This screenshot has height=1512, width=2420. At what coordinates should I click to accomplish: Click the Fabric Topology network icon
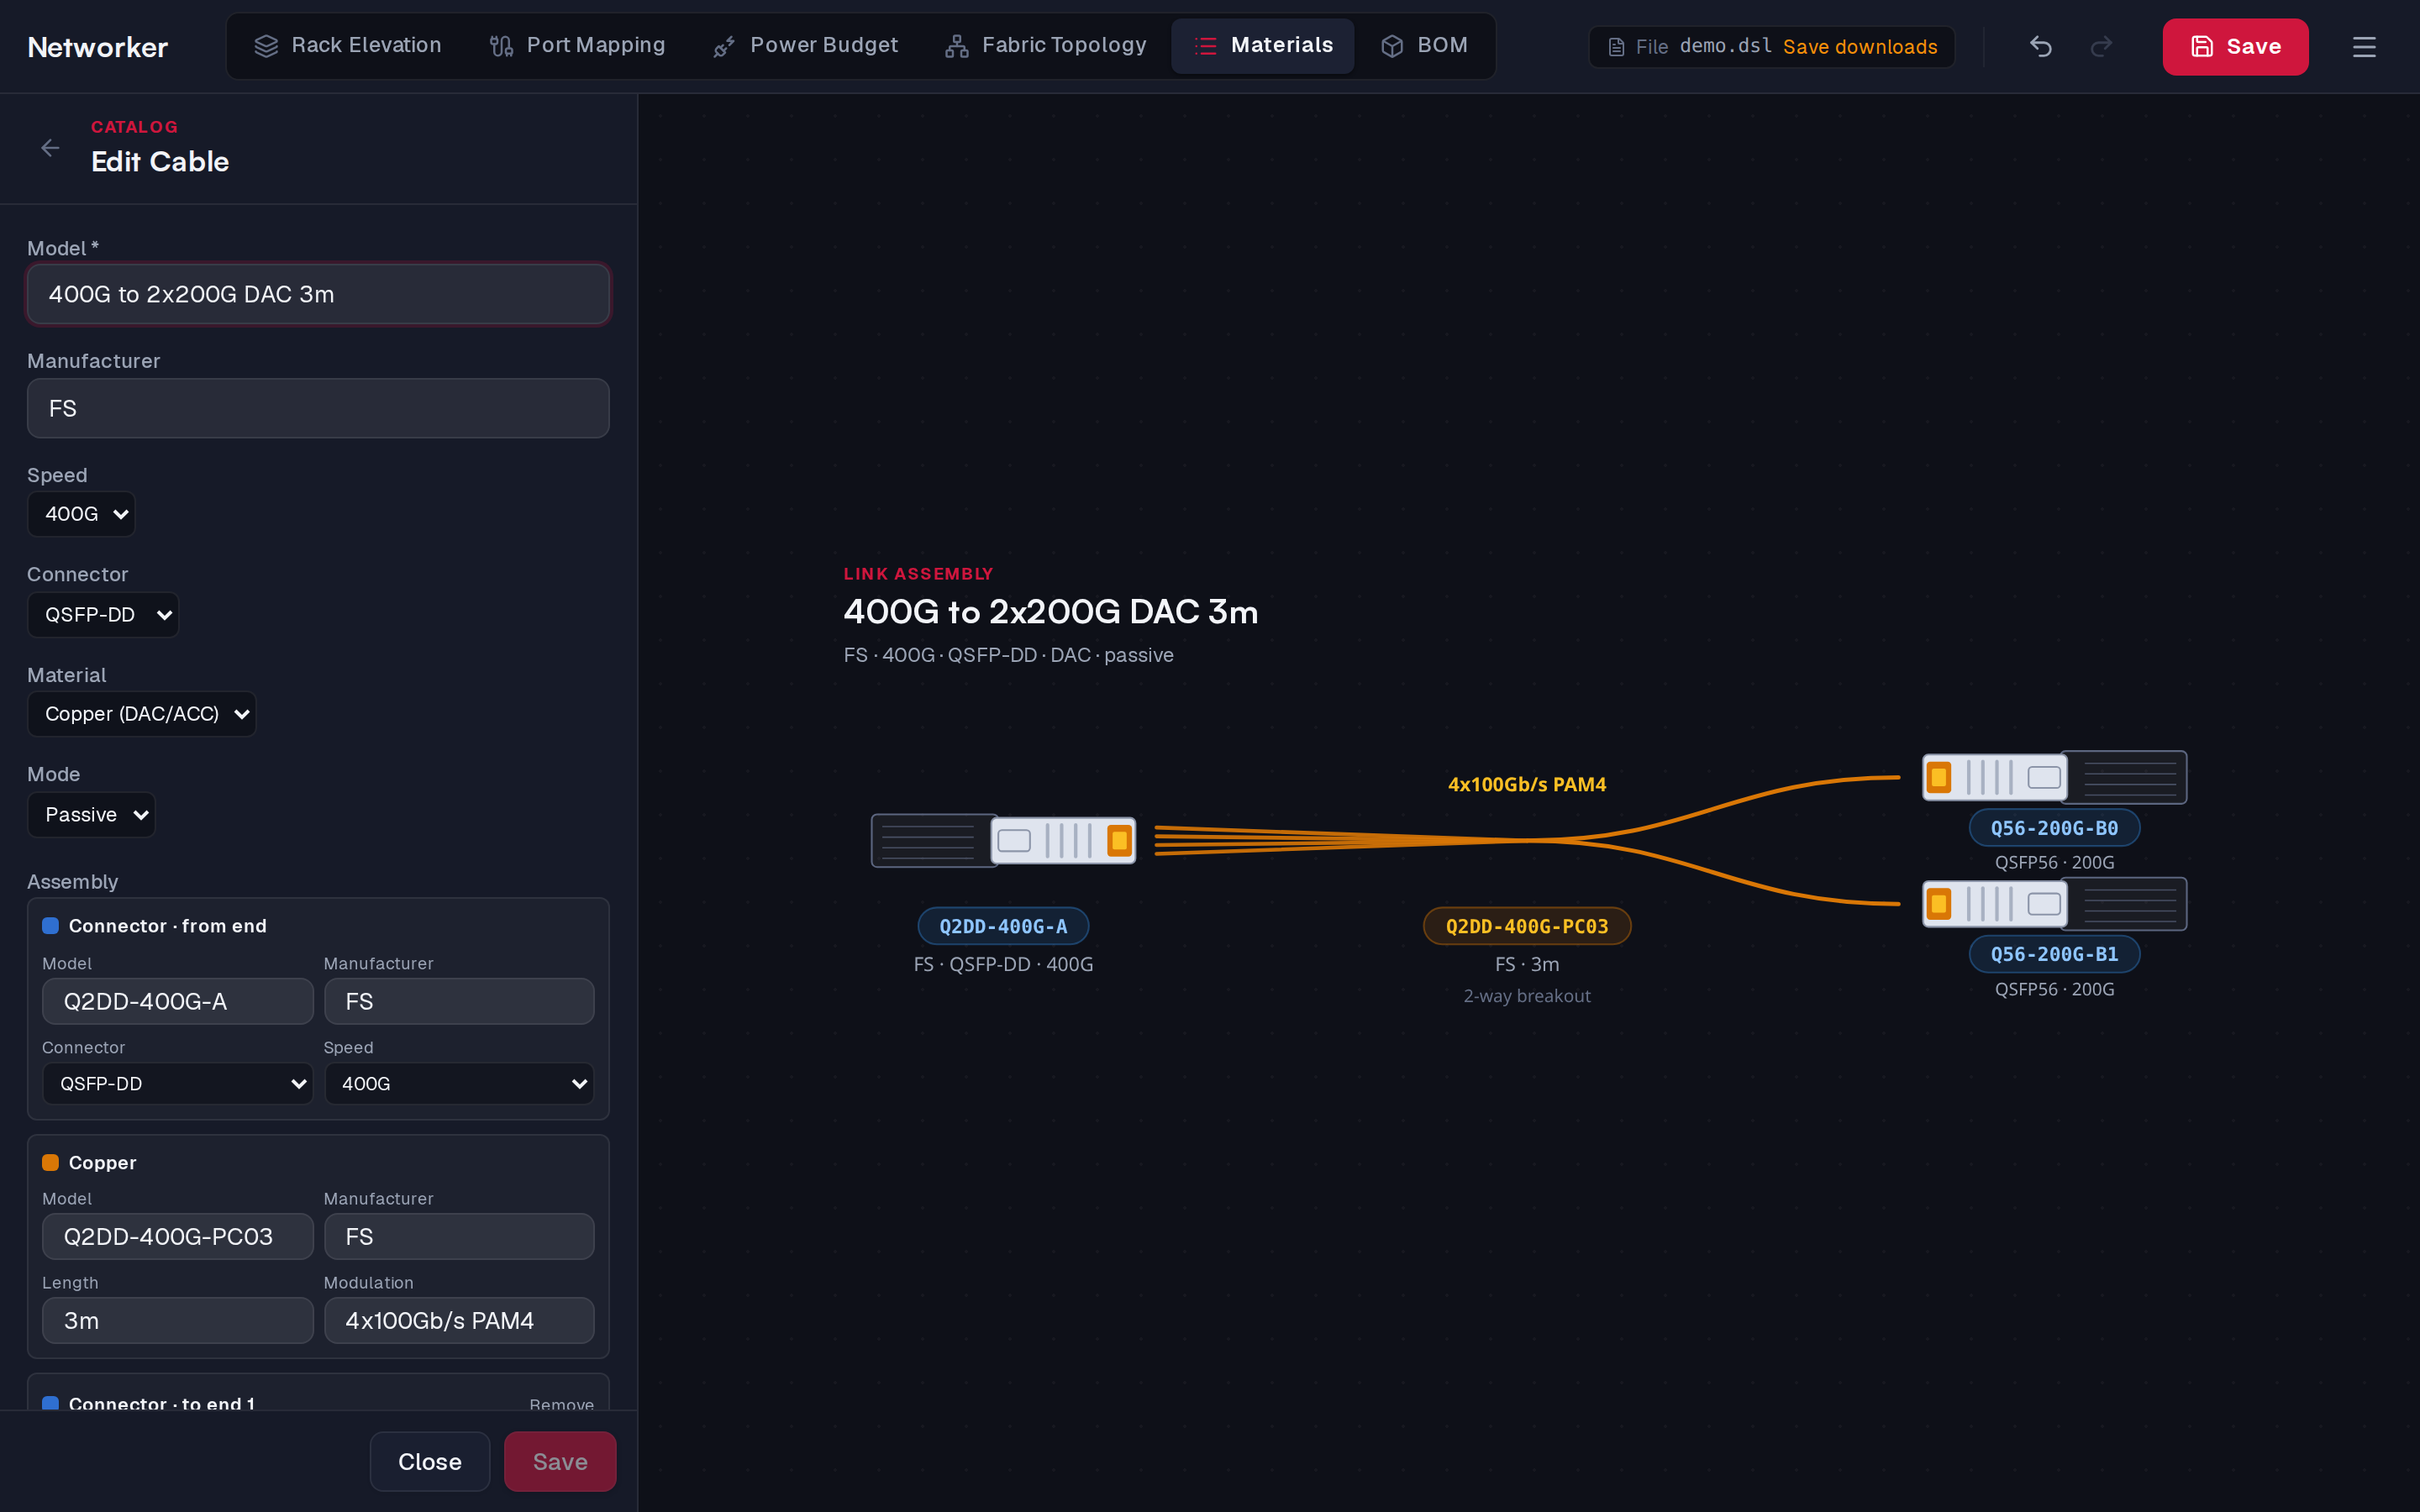957,46
